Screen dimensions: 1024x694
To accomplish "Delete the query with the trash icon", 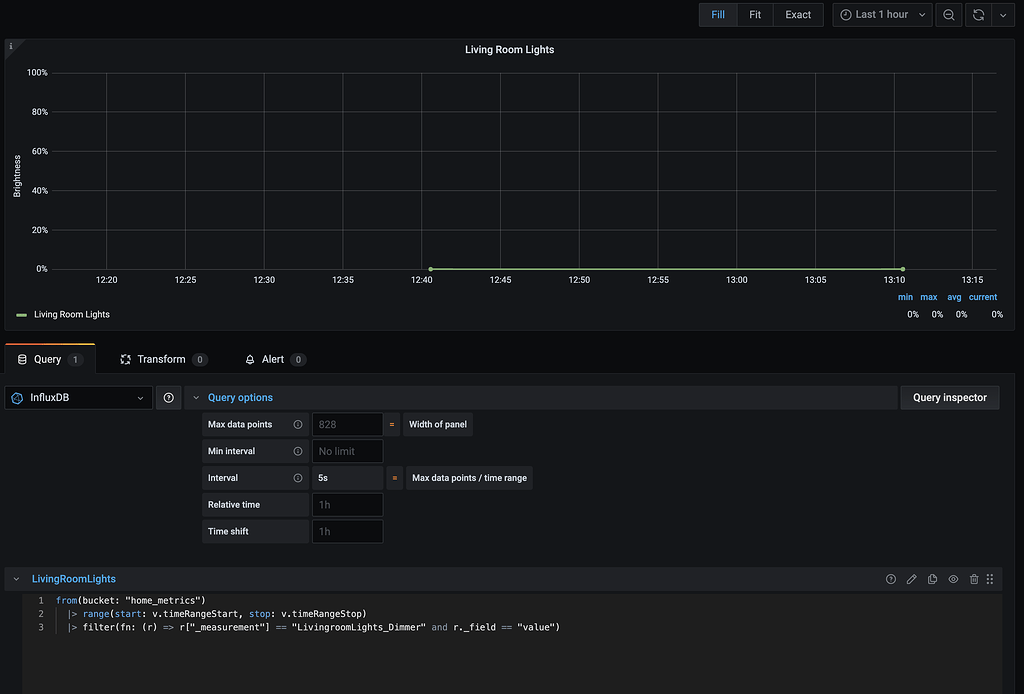I will point(974,579).
